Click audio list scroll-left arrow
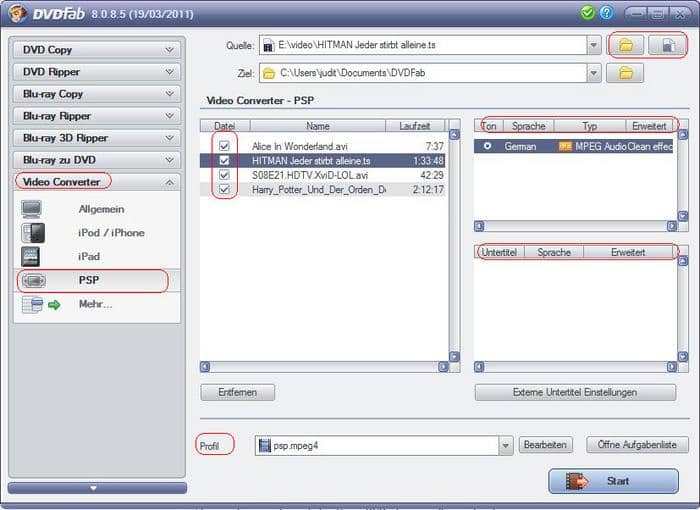 tap(479, 226)
